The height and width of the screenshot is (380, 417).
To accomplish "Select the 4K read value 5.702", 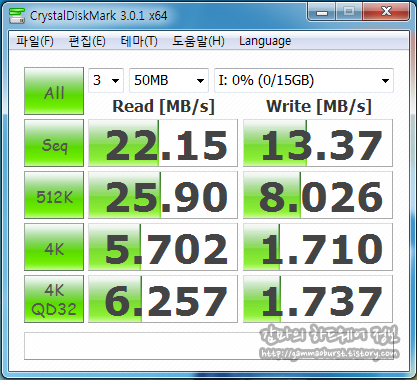I will [x=163, y=247].
